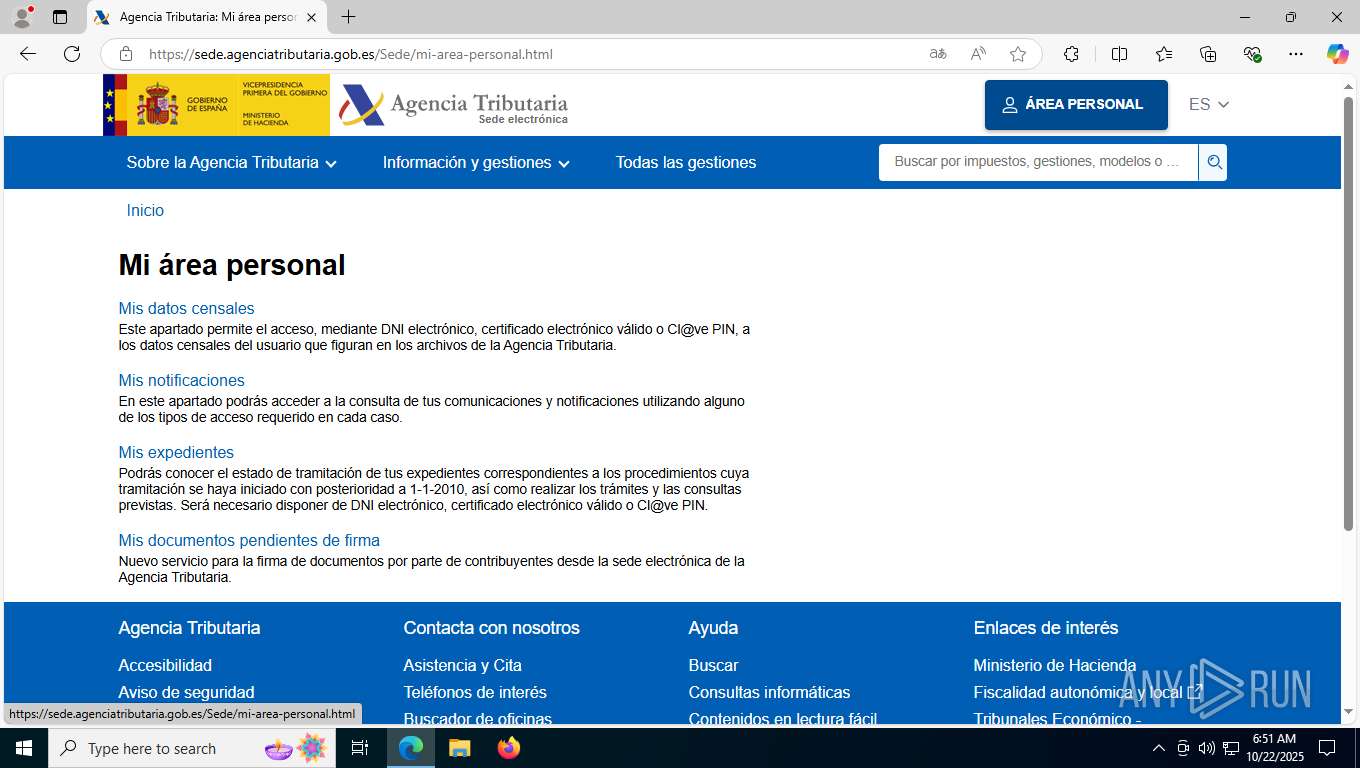The width and height of the screenshot is (1360, 768).
Task: Open Todas las gestiones menu item
Action: (686, 163)
